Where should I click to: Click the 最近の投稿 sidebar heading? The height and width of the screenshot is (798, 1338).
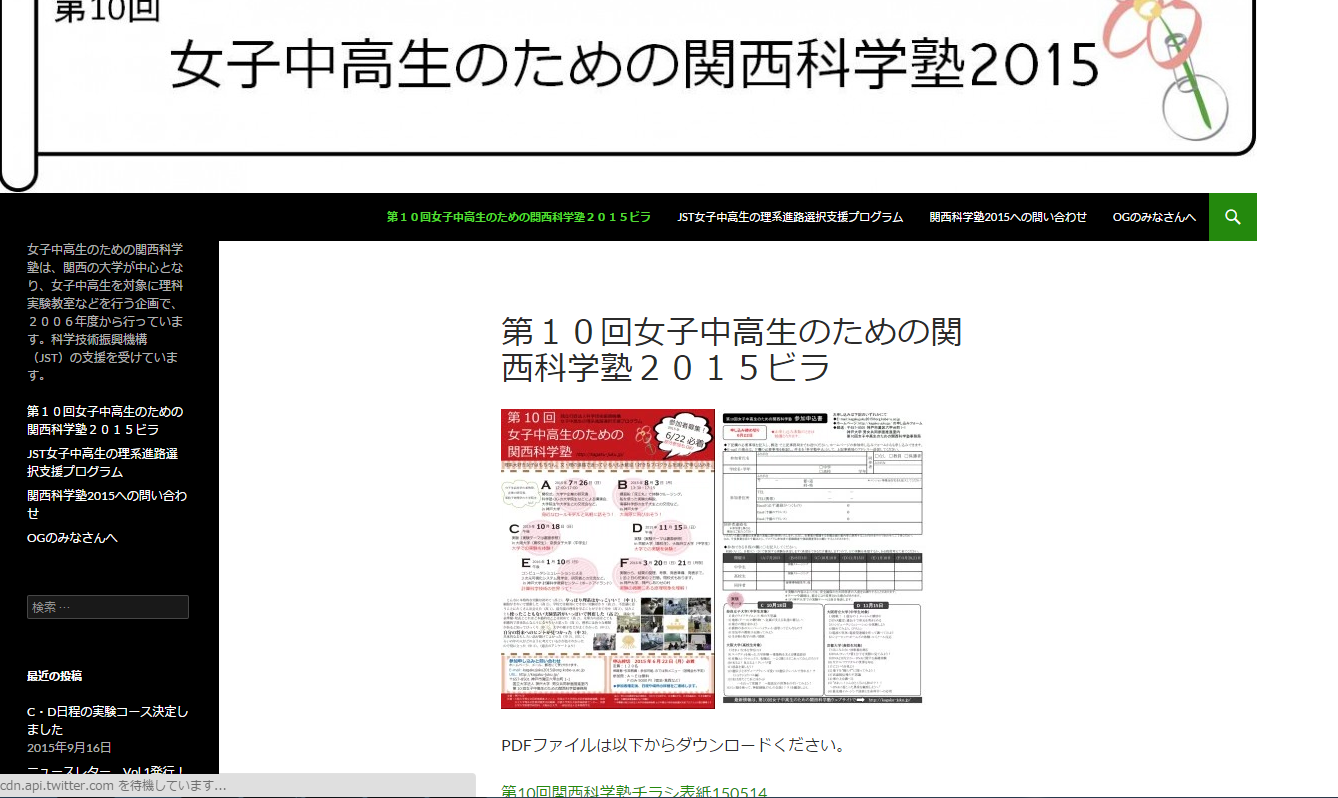click(x=55, y=676)
